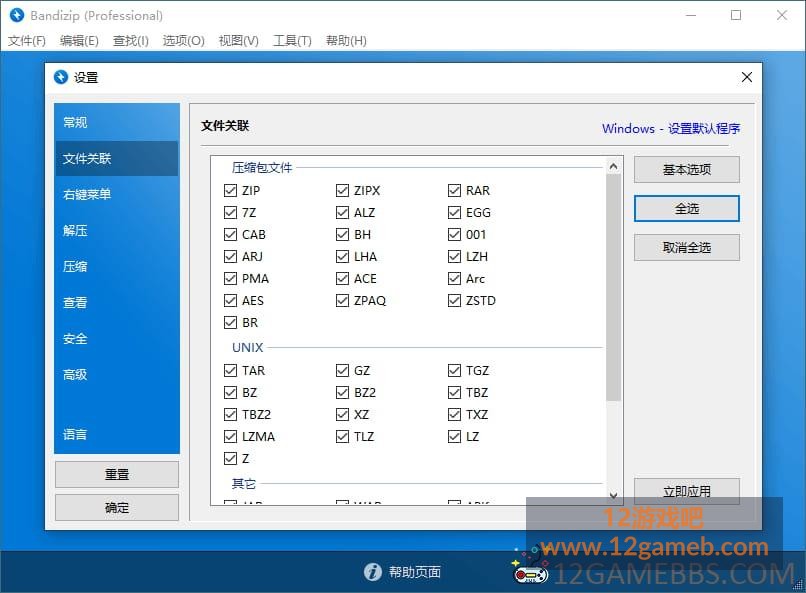Viewport: 806px width, 593px height.
Task: Click the file list scrollbar up arrow
Action: click(613, 166)
